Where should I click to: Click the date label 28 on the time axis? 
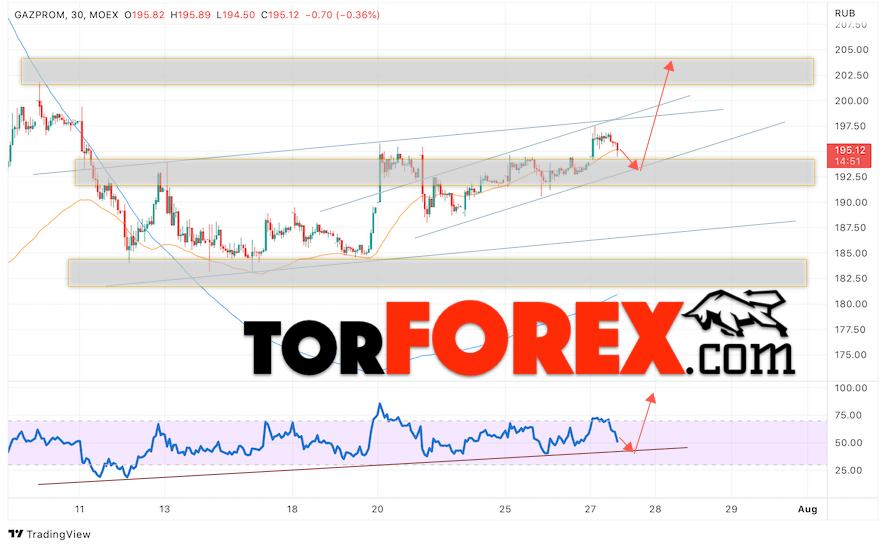point(655,509)
